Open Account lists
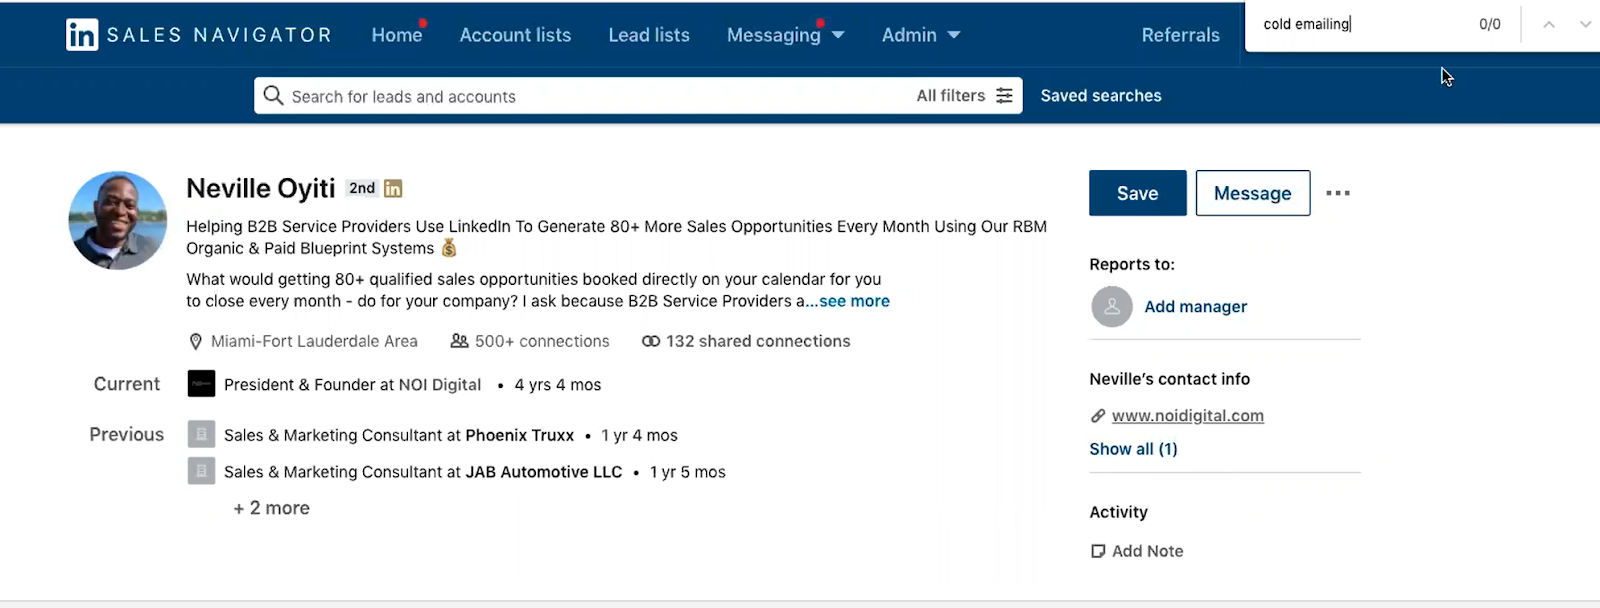The width and height of the screenshot is (1600, 608). (516, 35)
